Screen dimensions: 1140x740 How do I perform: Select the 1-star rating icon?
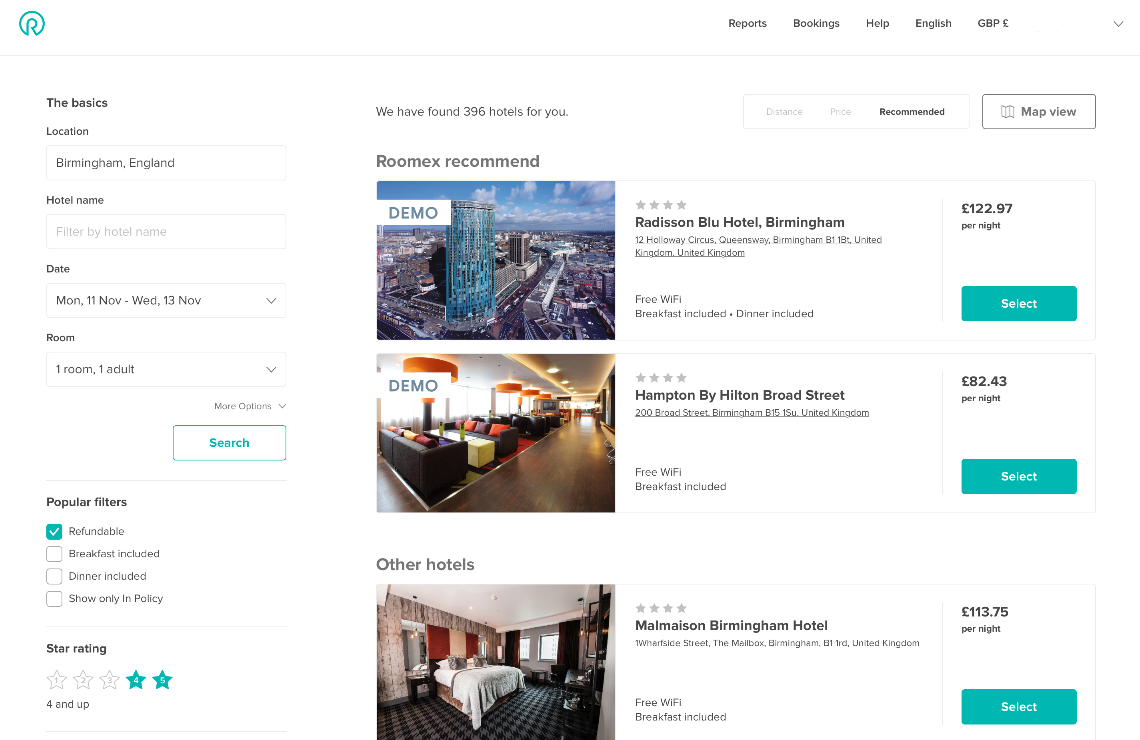click(x=57, y=680)
